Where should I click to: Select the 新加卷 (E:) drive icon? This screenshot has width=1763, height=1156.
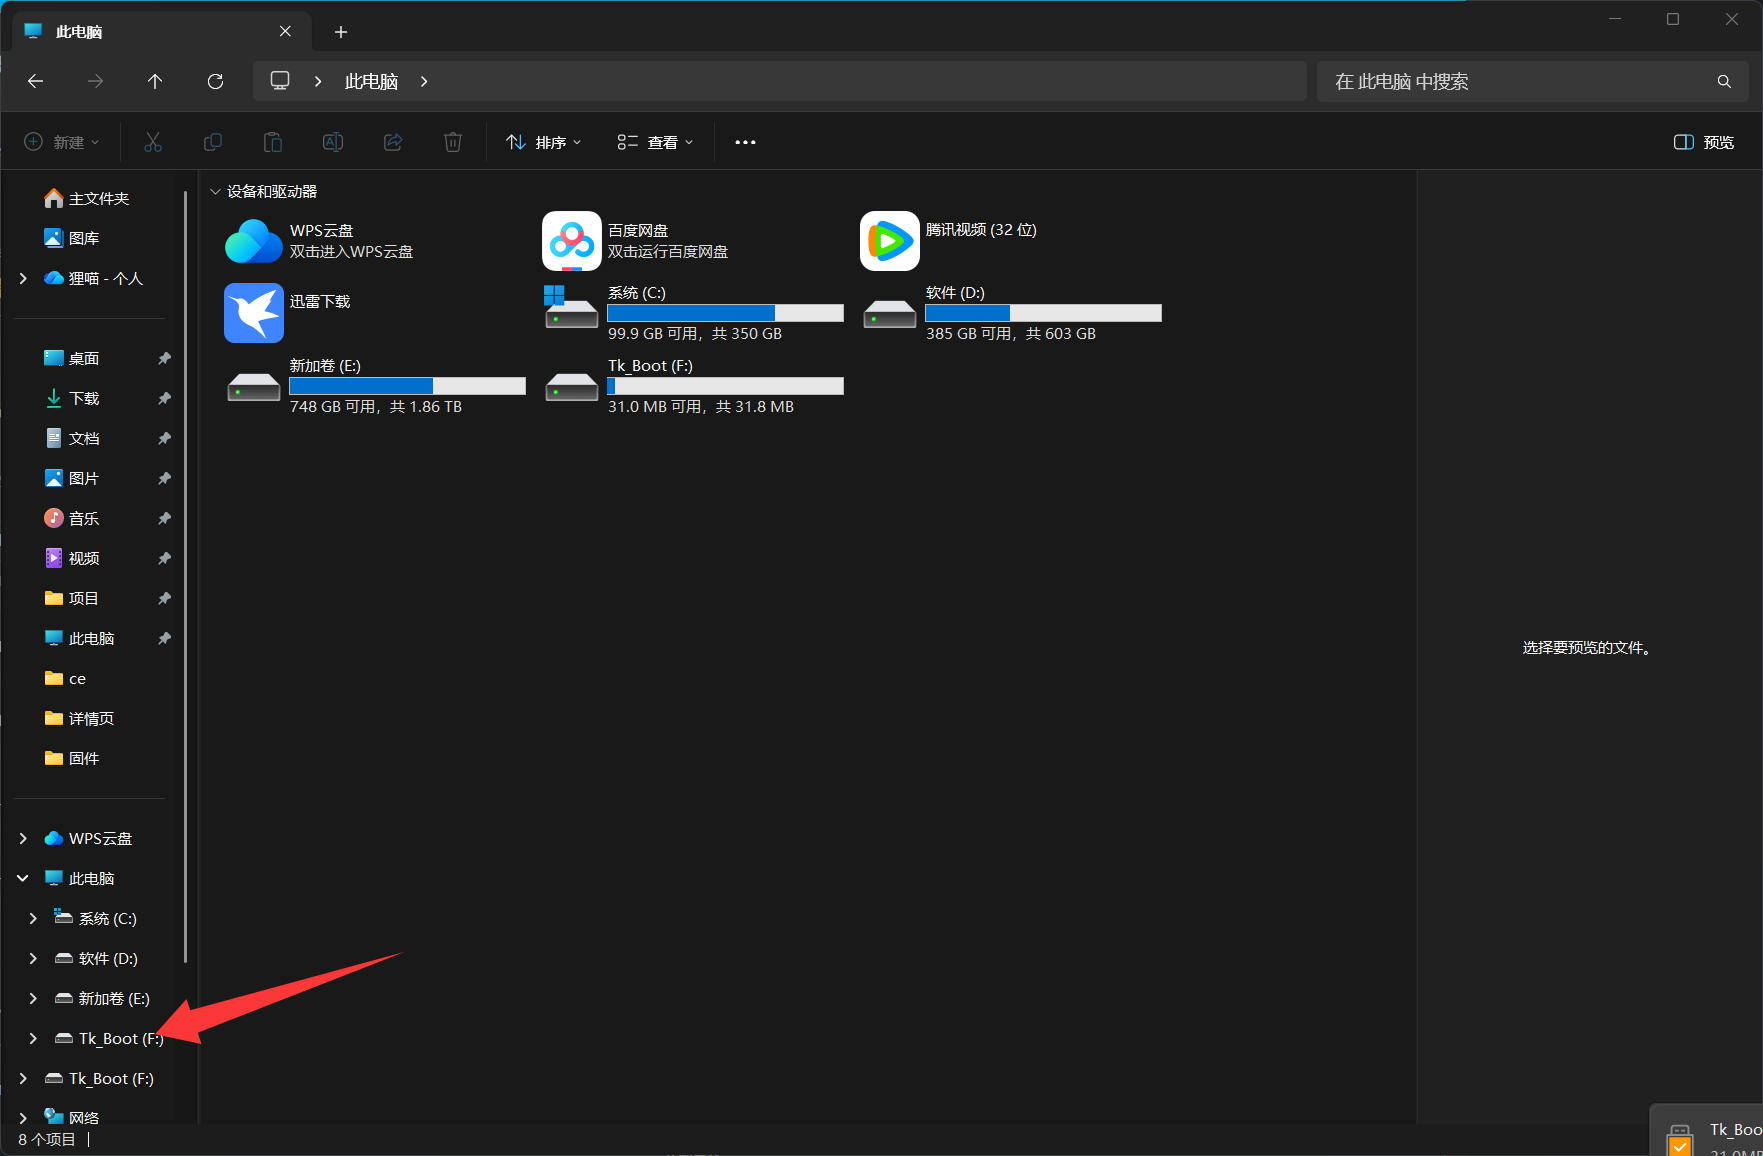tap(254, 387)
